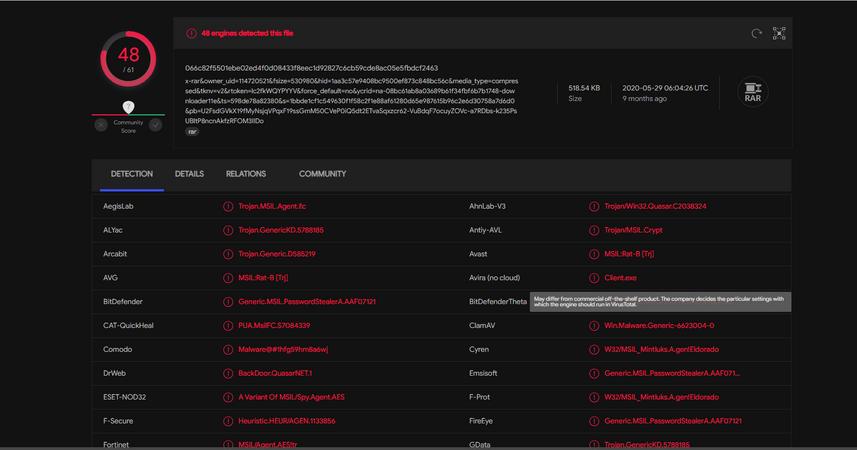
Task: Click the 2020-05-29 06:04:26 UTC timestamp
Action: (665, 88)
